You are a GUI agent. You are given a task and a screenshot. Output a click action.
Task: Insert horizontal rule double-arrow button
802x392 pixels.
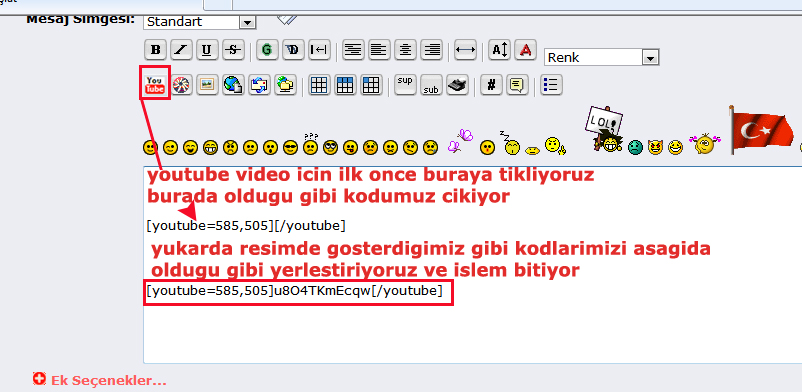pos(465,50)
